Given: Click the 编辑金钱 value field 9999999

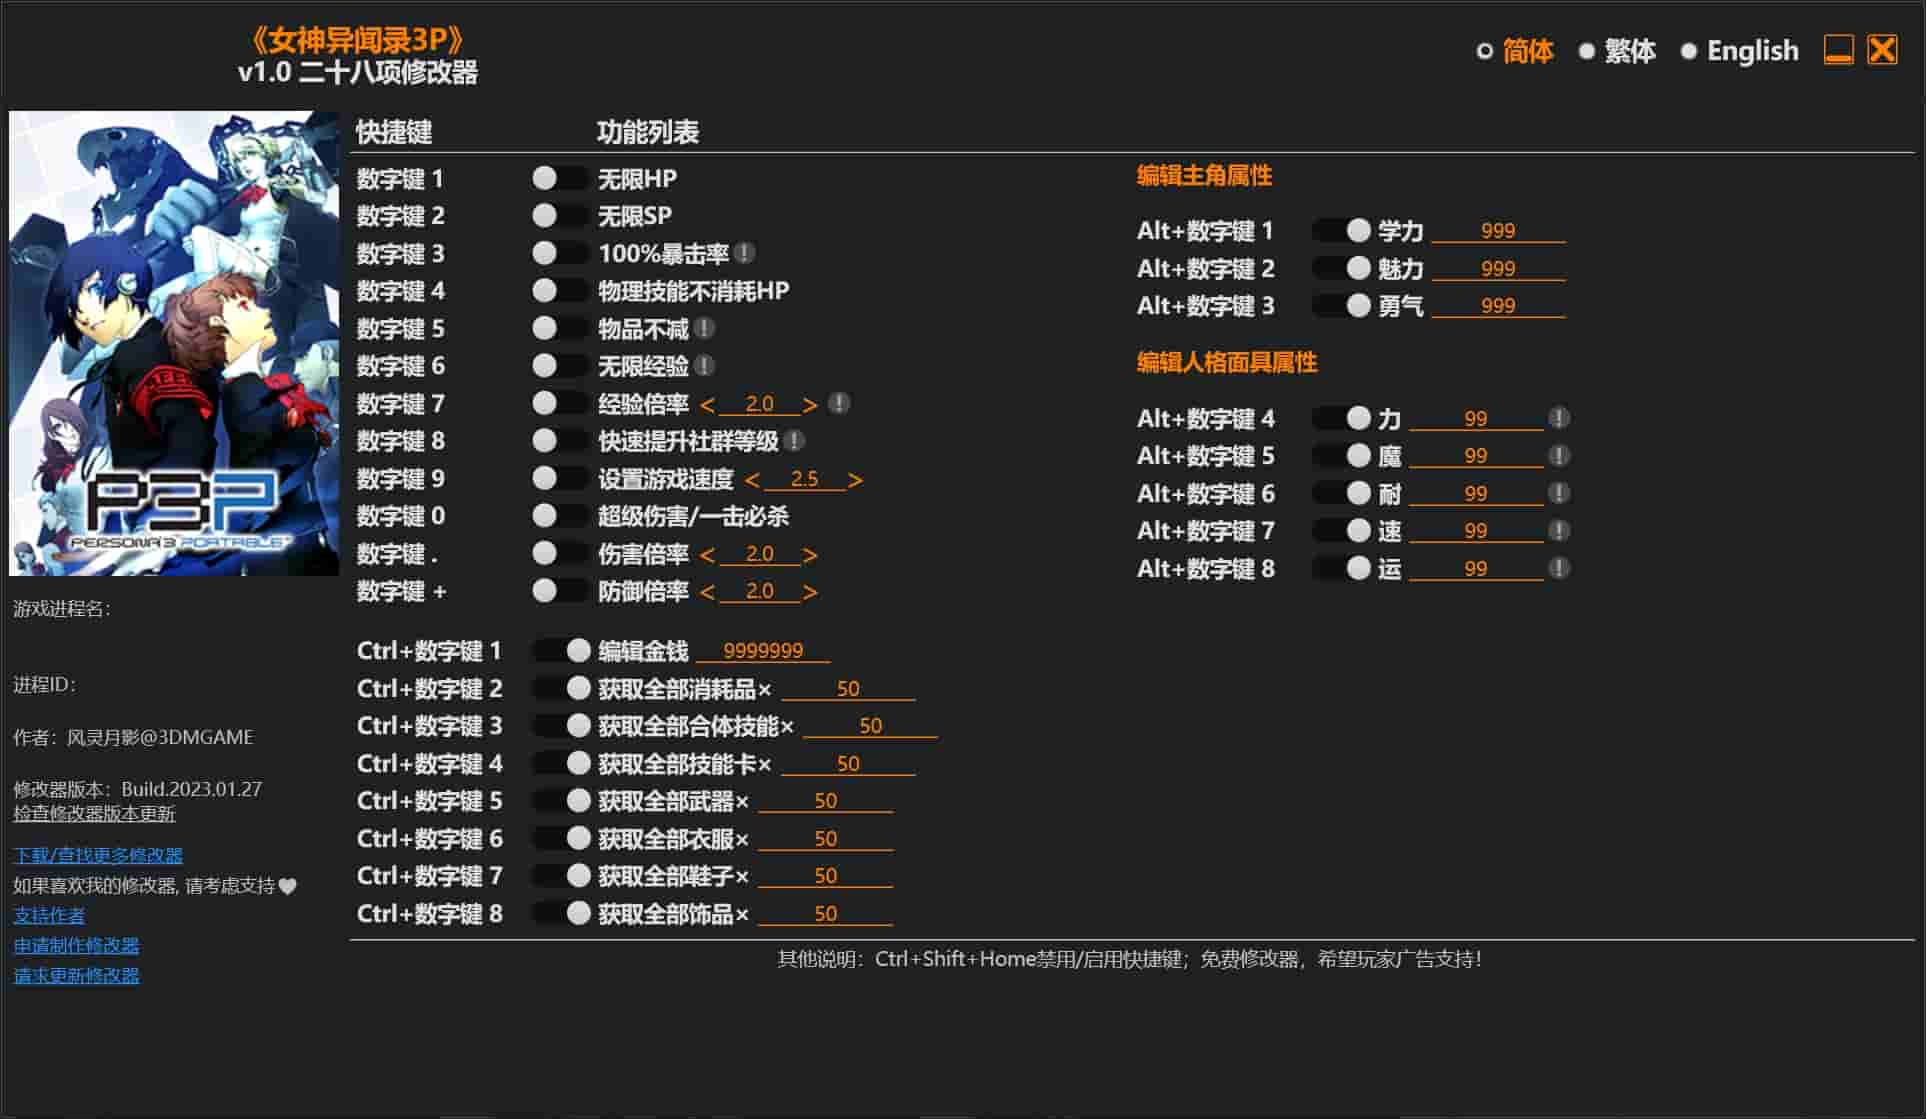Looking at the screenshot, I should pos(762,651).
